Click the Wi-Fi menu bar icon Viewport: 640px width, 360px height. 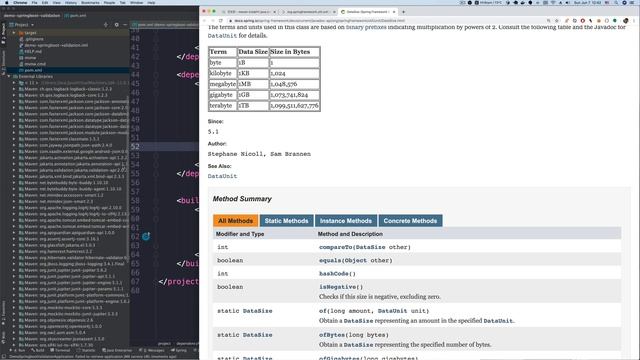coord(553,2)
